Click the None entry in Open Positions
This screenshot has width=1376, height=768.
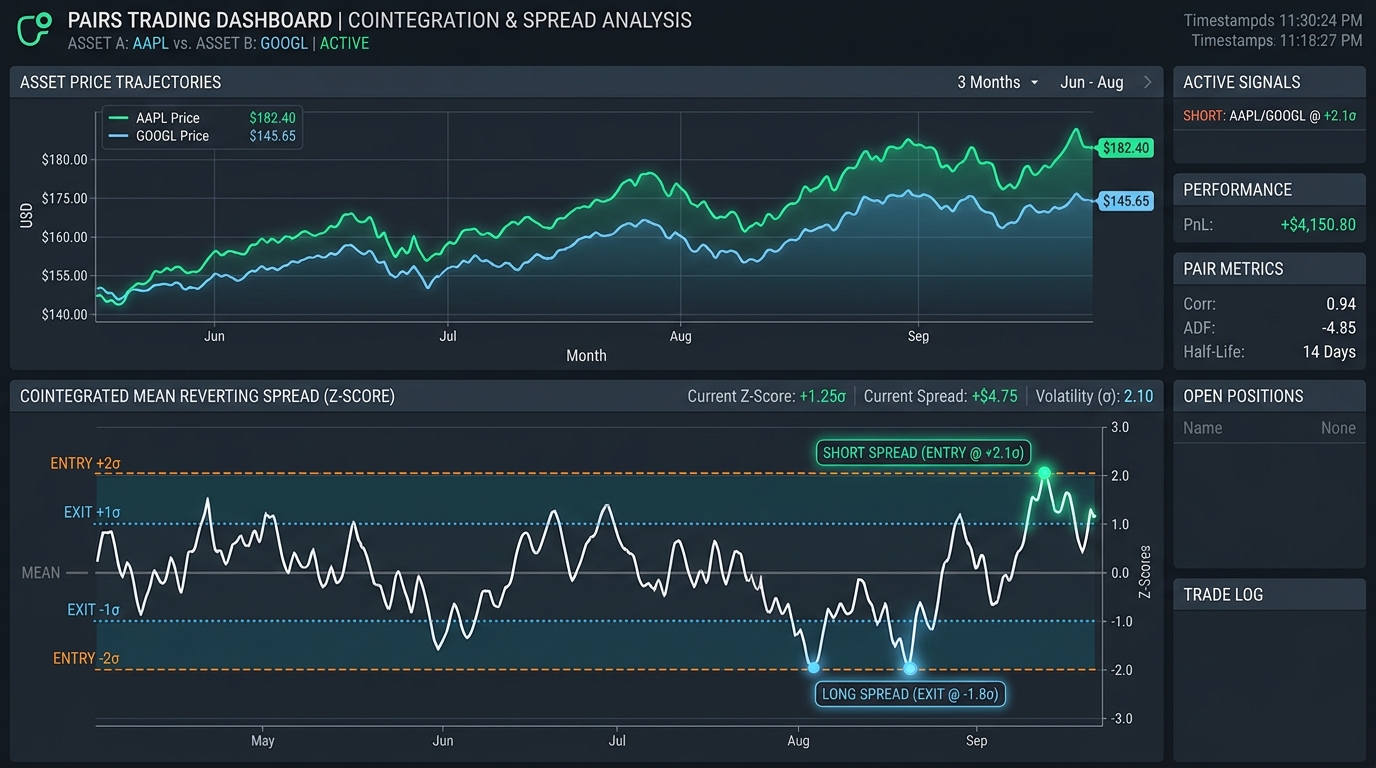1338,428
